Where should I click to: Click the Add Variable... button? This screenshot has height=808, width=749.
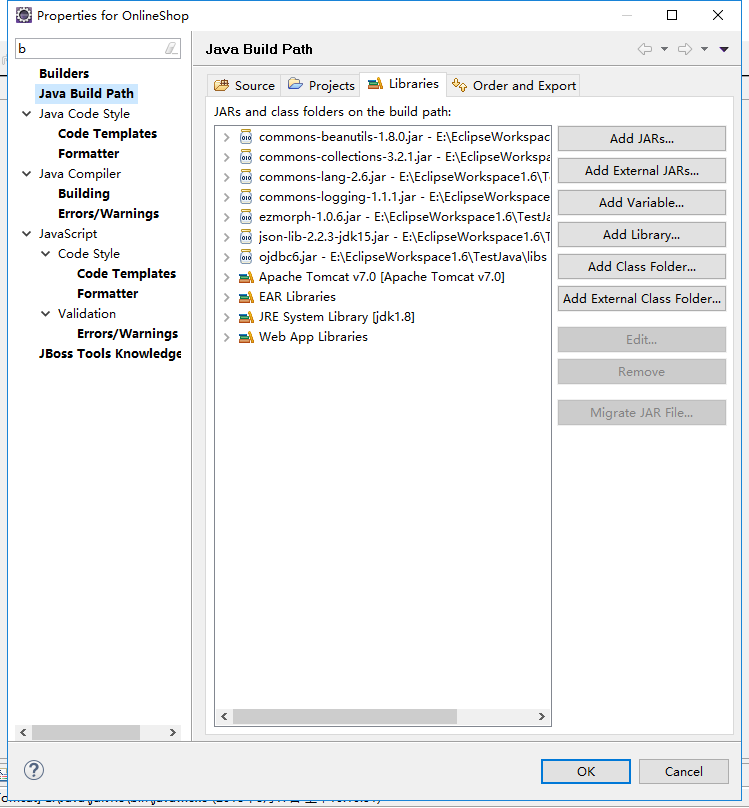(x=641, y=203)
